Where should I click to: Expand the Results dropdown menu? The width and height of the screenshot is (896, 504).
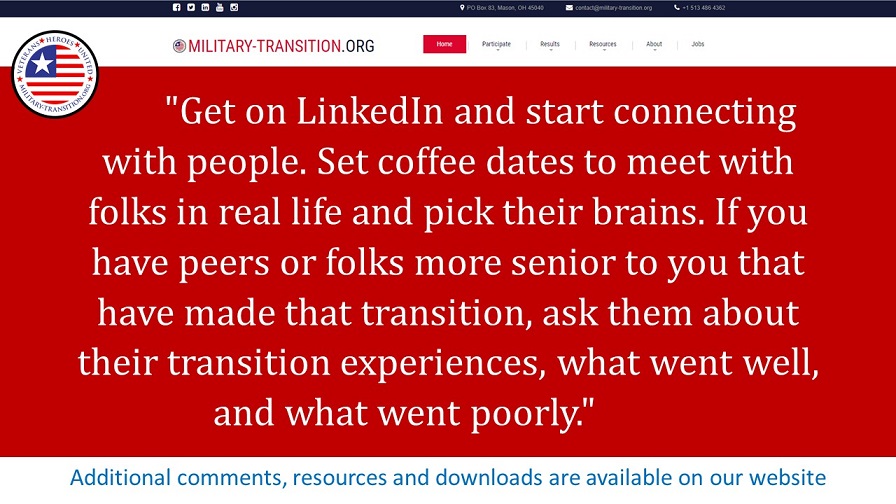point(550,45)
